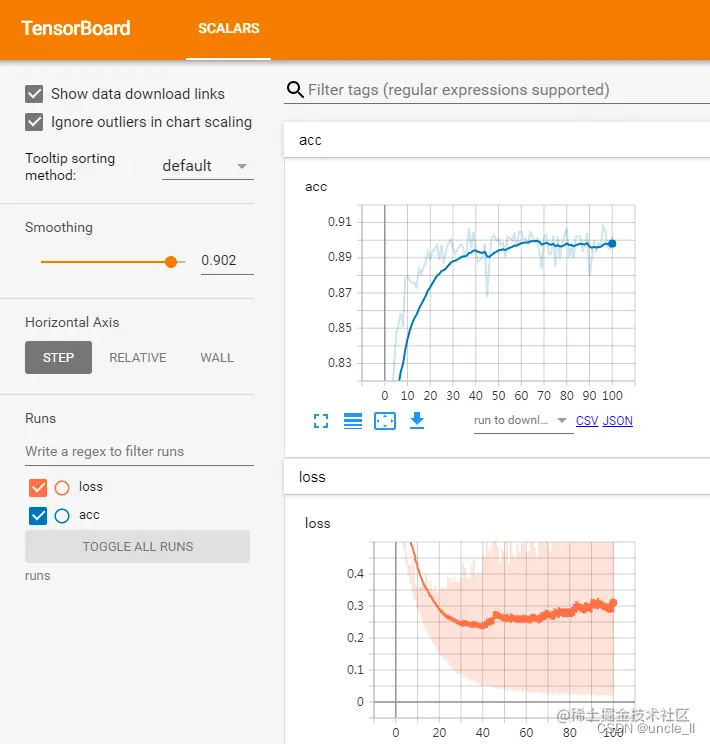Viewport: 710px width, 744px height.
Task: Fit domain to data icon under acc chart
Action: coord(385,421)
